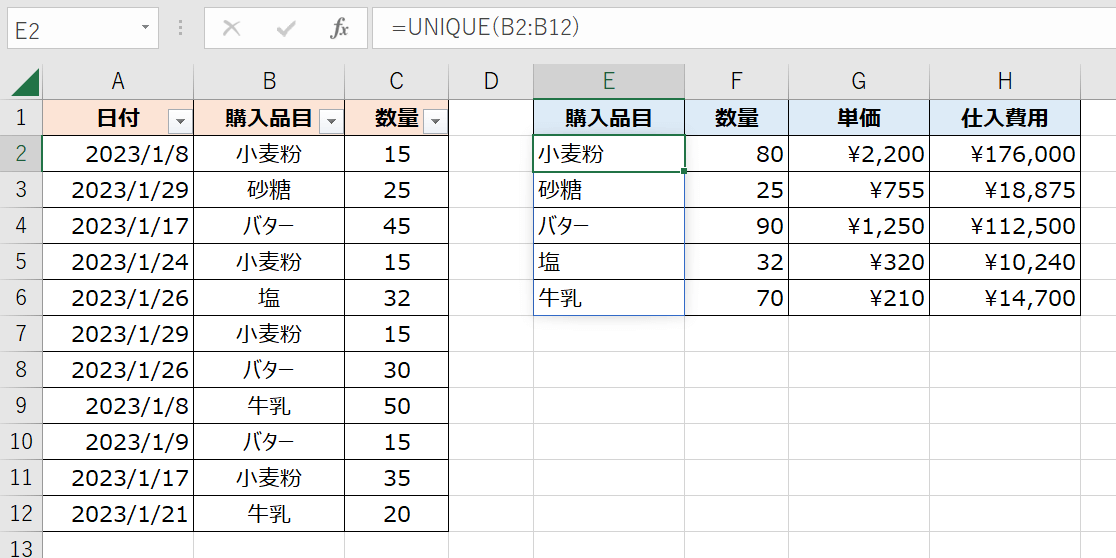Expand the Name Box dropdown arrow

[x=146, y=28]
